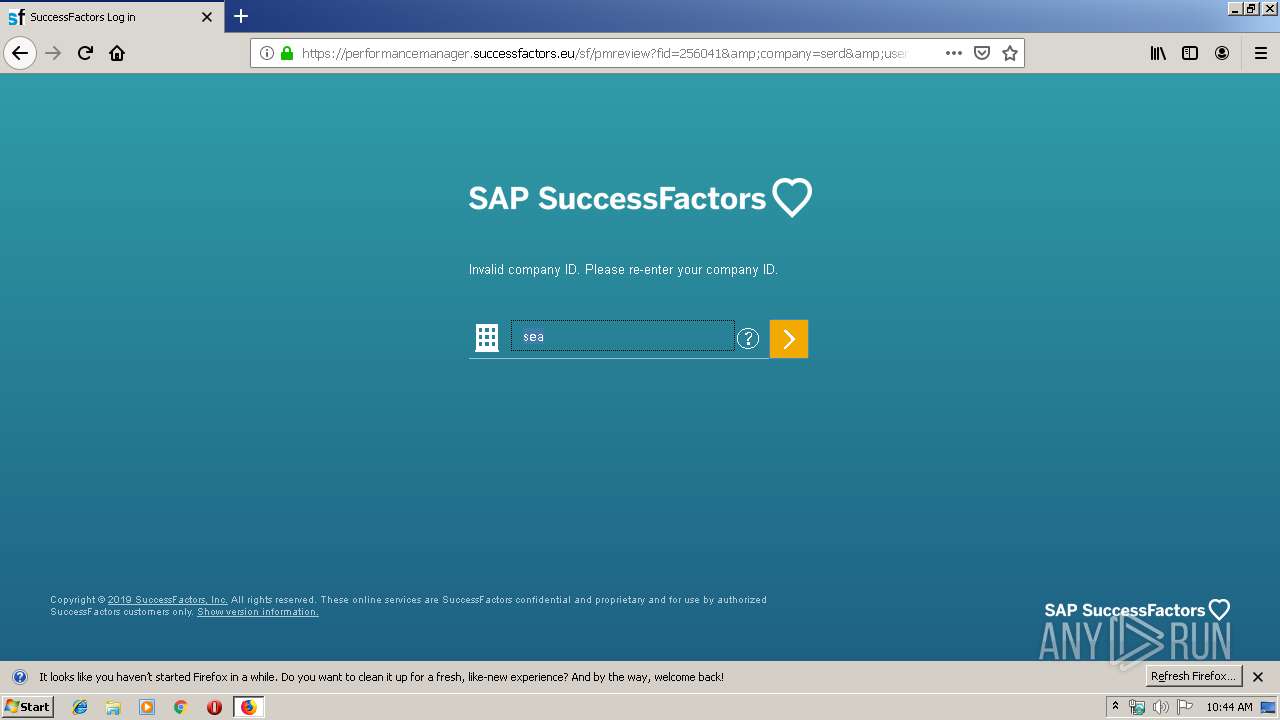Reload the current page

pos(85,53)
